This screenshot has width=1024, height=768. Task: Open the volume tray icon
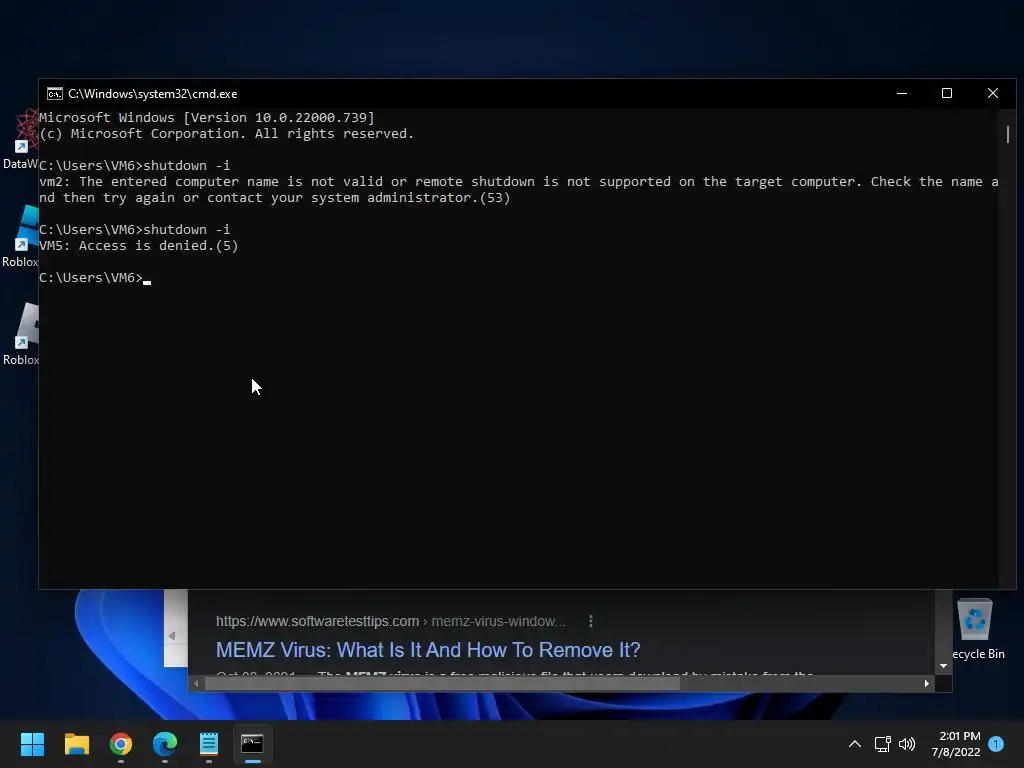pos(907,744)
